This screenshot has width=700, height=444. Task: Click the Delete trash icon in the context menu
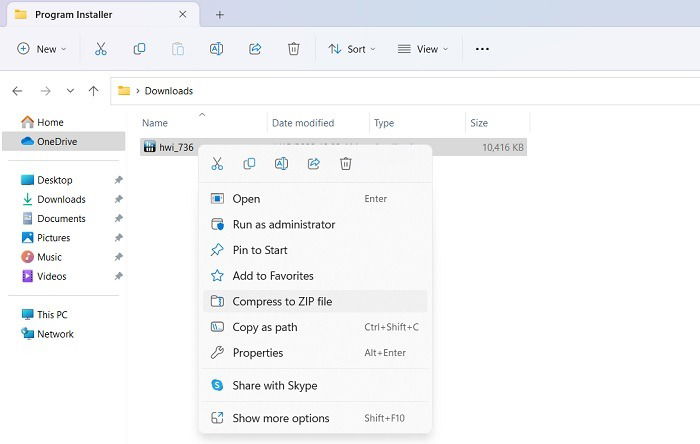(x=346, y=164)
